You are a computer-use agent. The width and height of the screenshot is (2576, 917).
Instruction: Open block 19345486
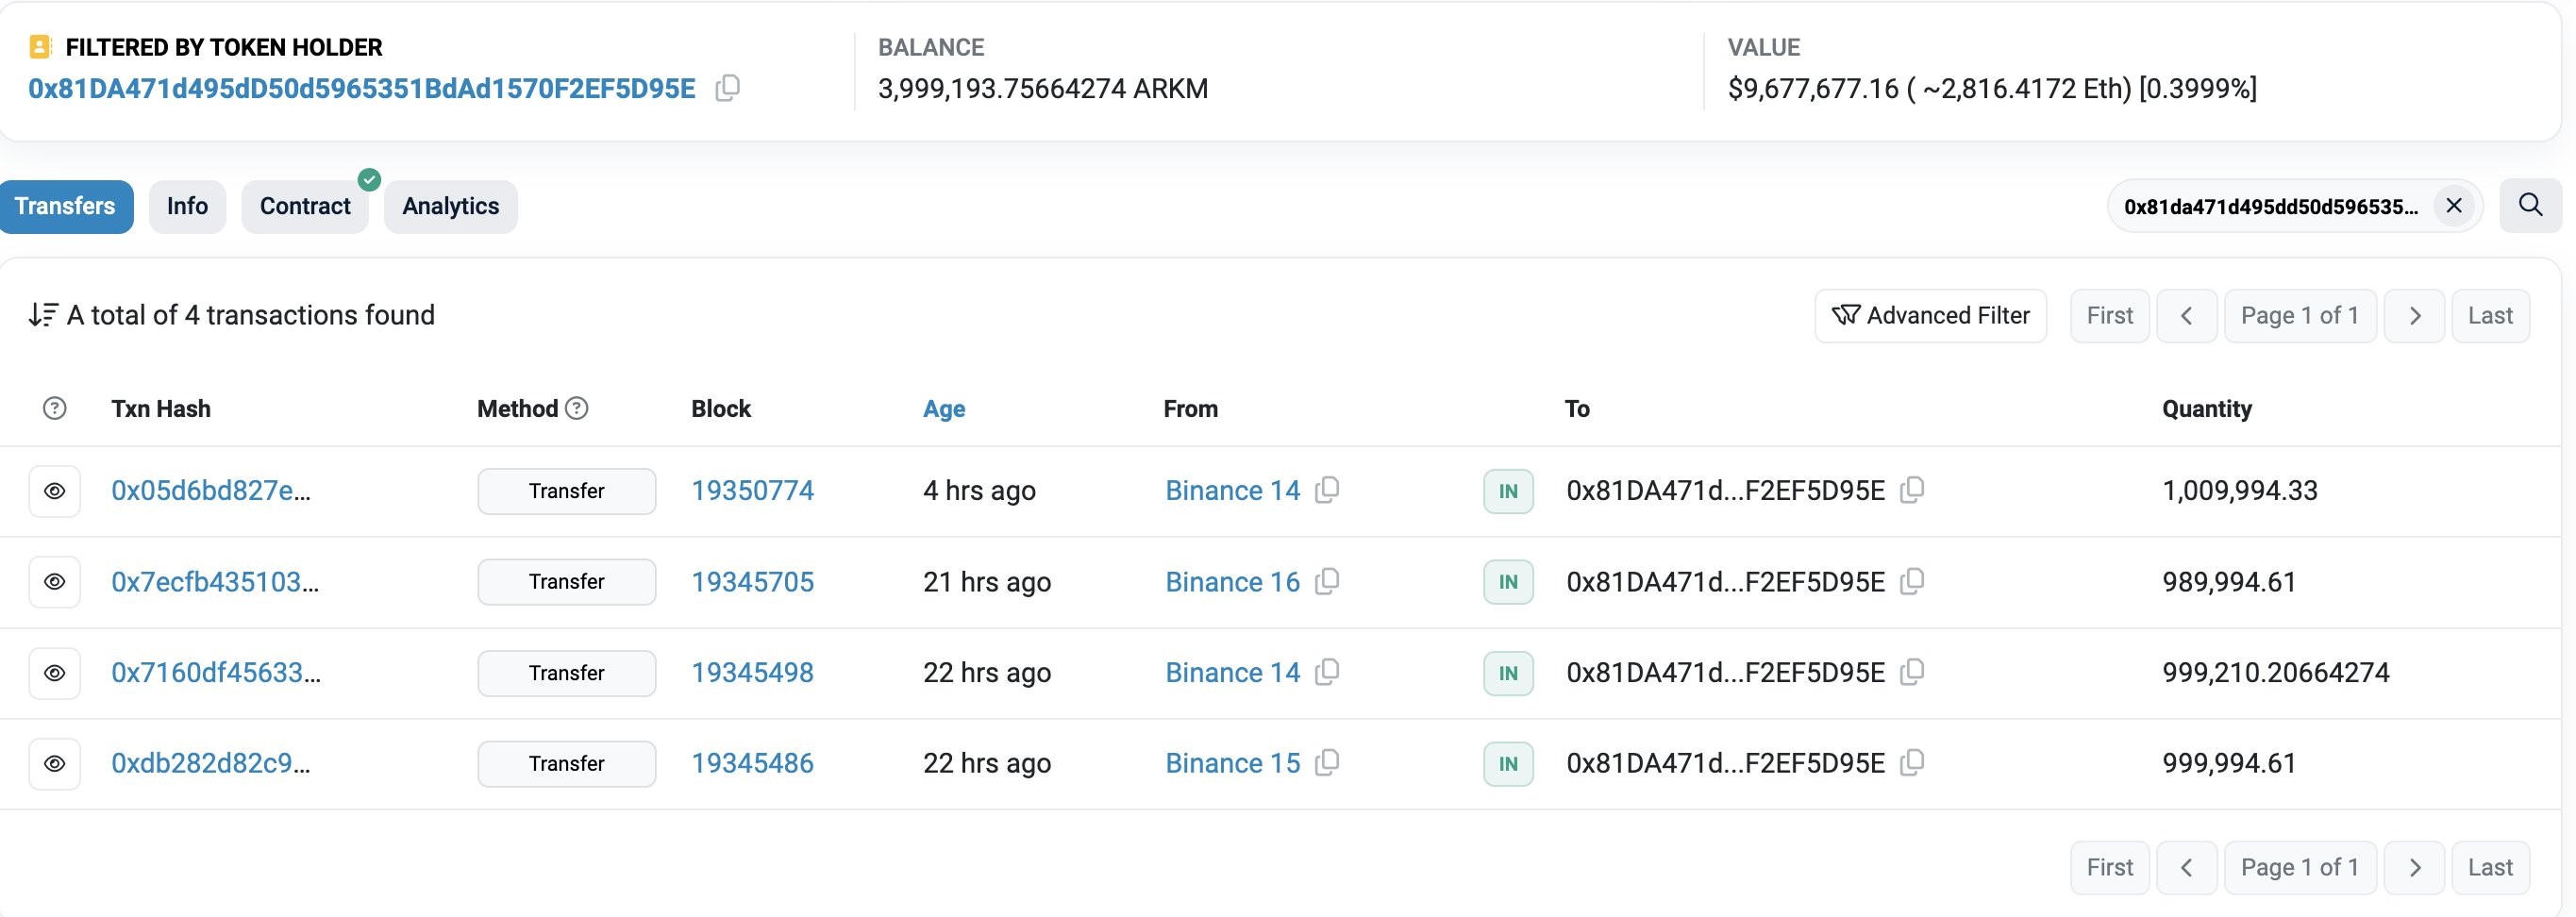pos(752,764)
